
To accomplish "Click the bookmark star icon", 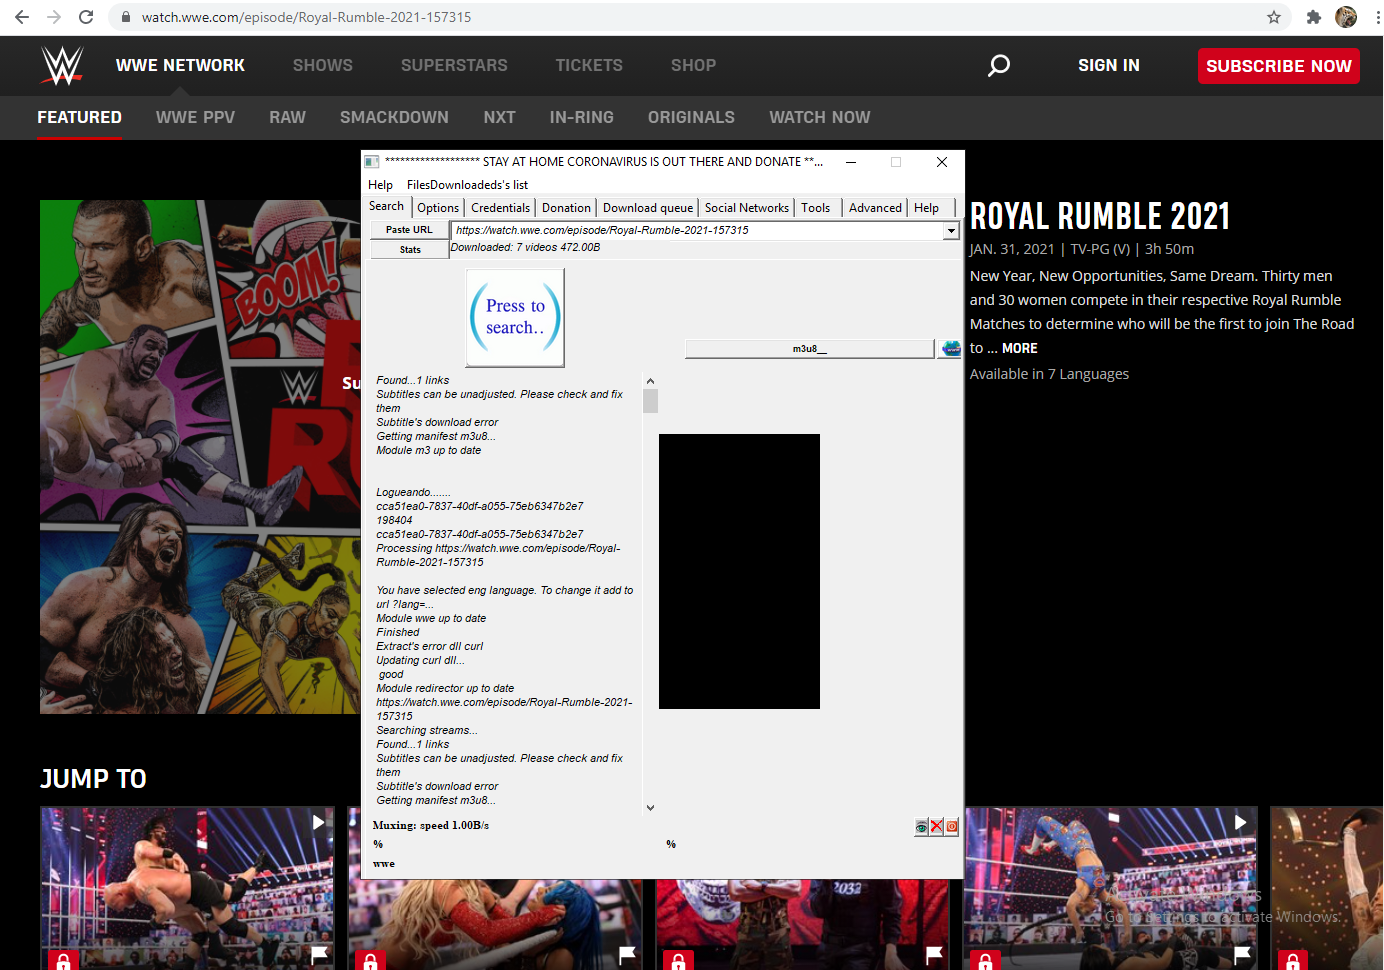I will [x=1274, y=17].
